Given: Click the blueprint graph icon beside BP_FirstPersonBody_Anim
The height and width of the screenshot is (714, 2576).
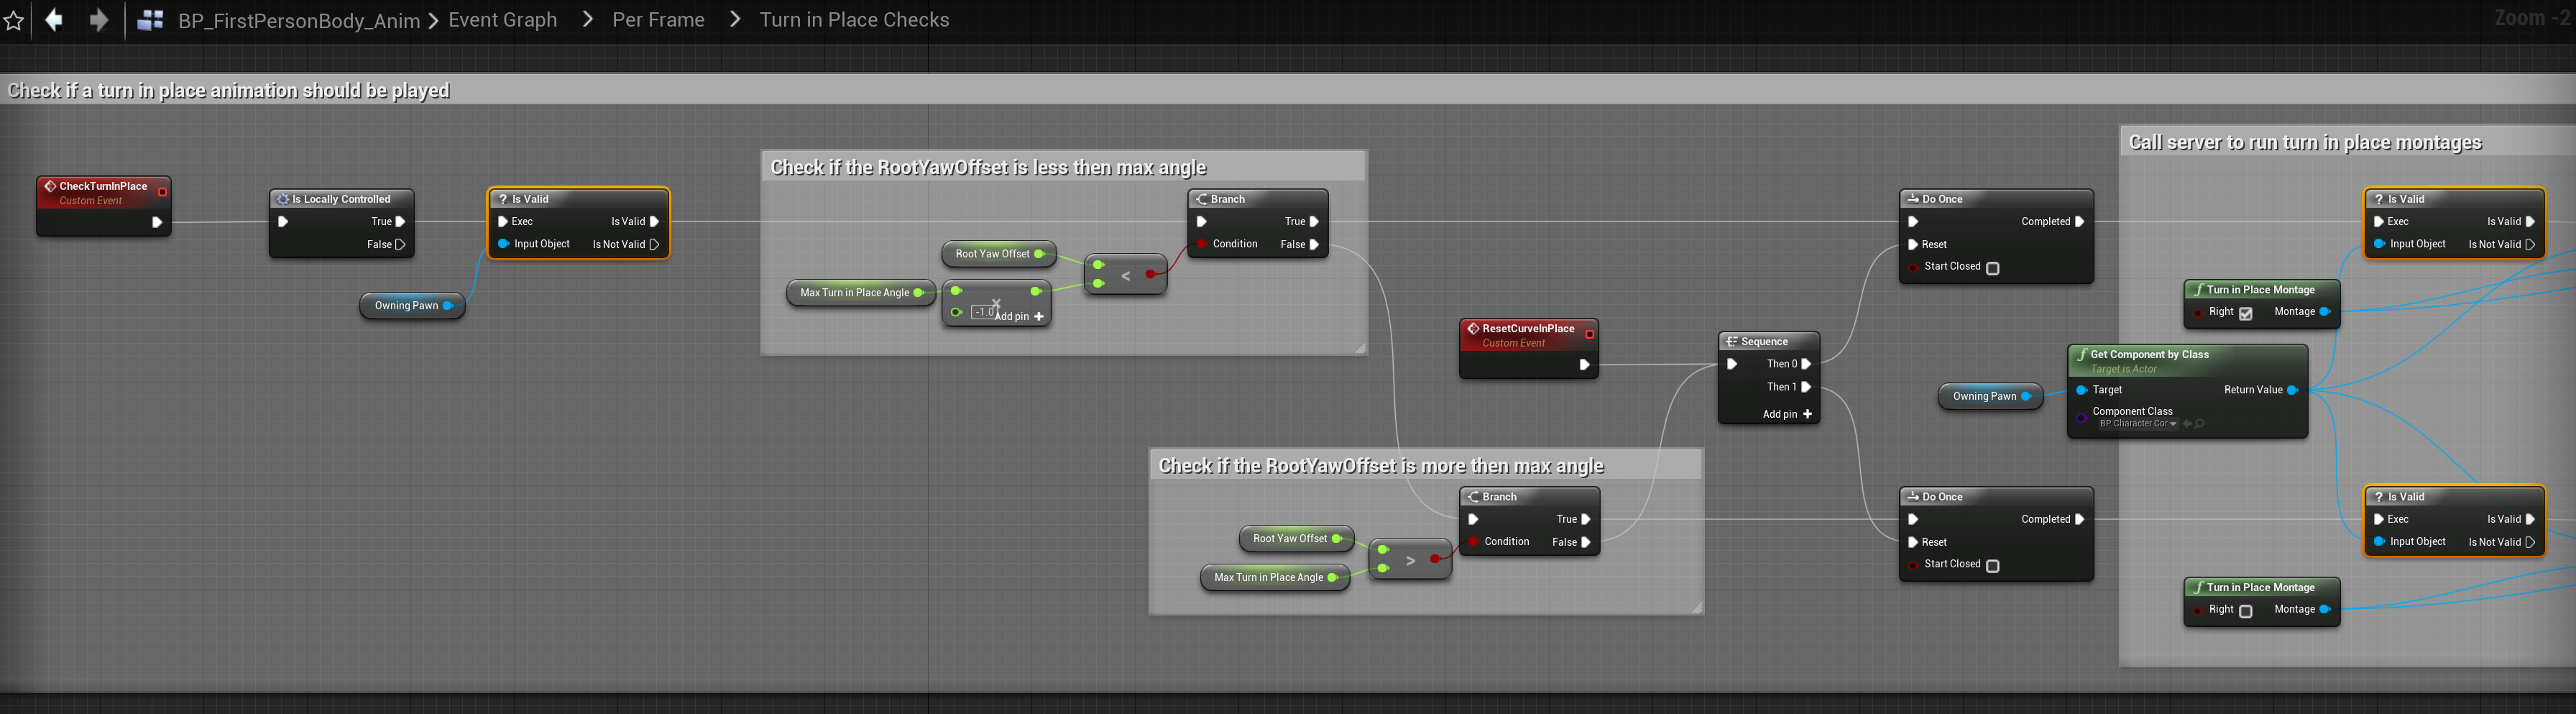Looking at the screenshot, I should click(151, 20).
